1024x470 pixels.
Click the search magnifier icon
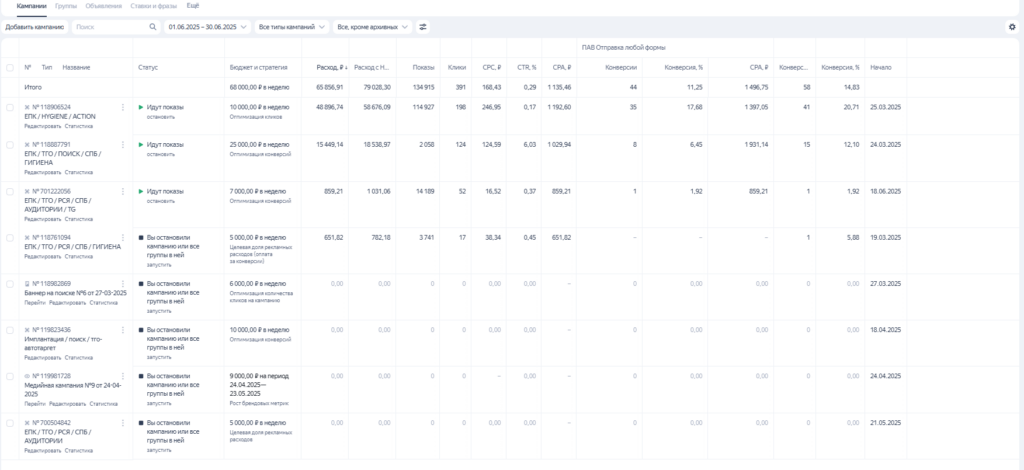[x=152, y=27]
